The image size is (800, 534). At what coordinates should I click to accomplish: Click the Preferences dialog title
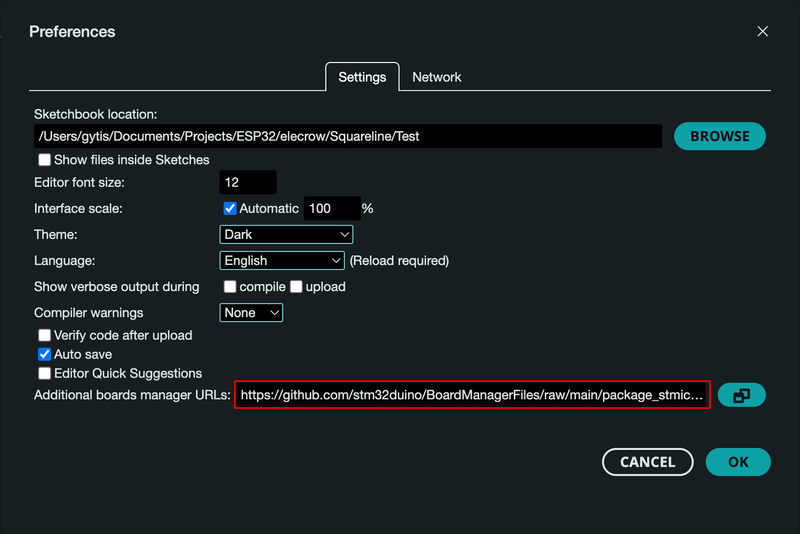(72, 32)
